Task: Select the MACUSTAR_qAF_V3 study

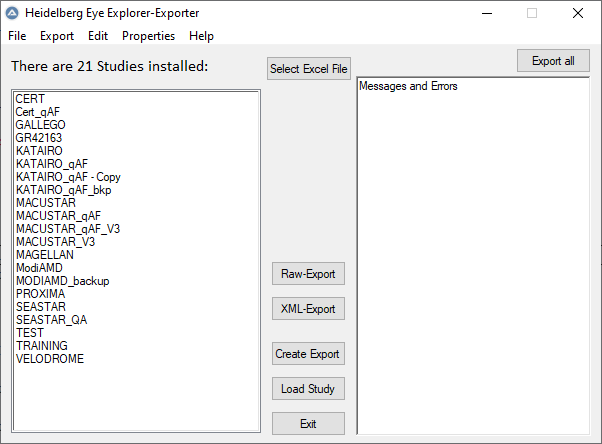Action: tap(62, 229)
